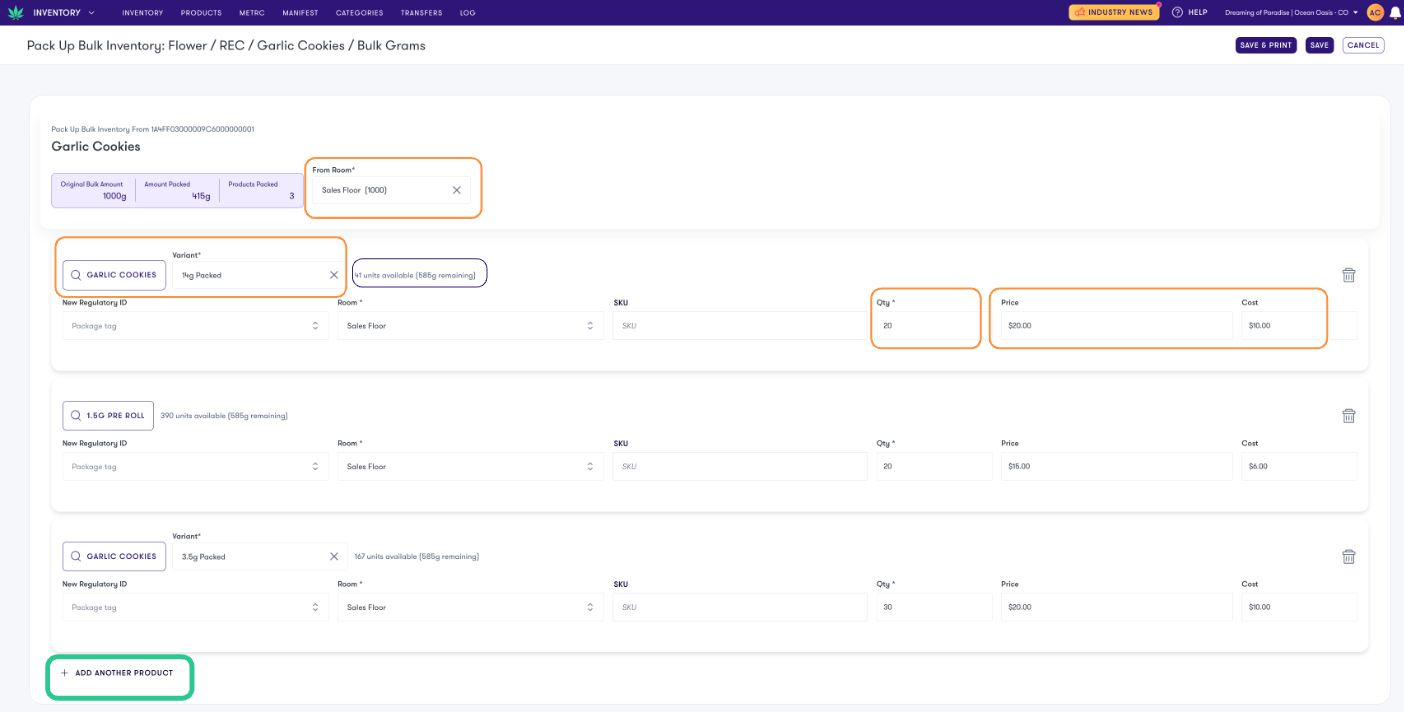
Task: Click Qty field in 1.5G Pre Roll row
Action: 934,466
